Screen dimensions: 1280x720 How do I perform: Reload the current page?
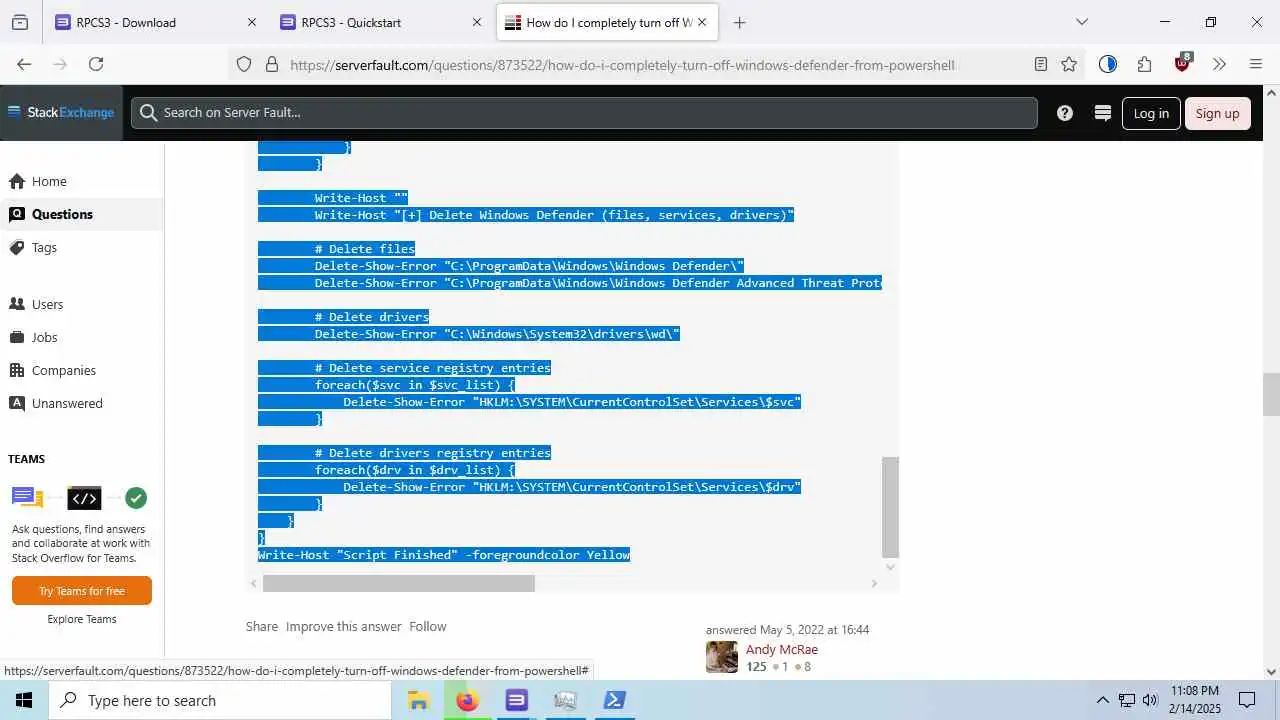[96, 64]
